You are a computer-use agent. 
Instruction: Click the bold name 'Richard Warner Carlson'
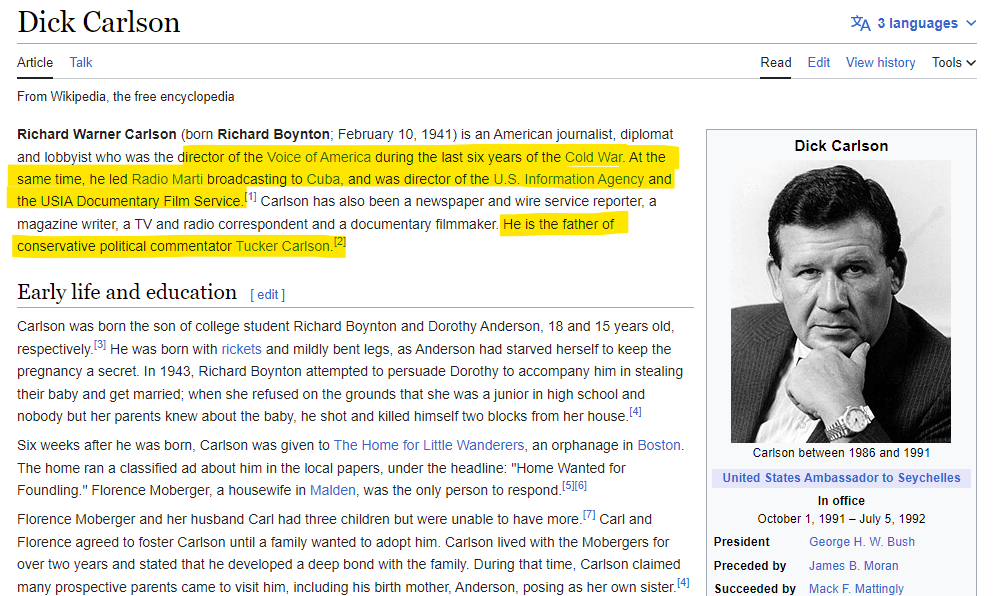pos(97,134)
